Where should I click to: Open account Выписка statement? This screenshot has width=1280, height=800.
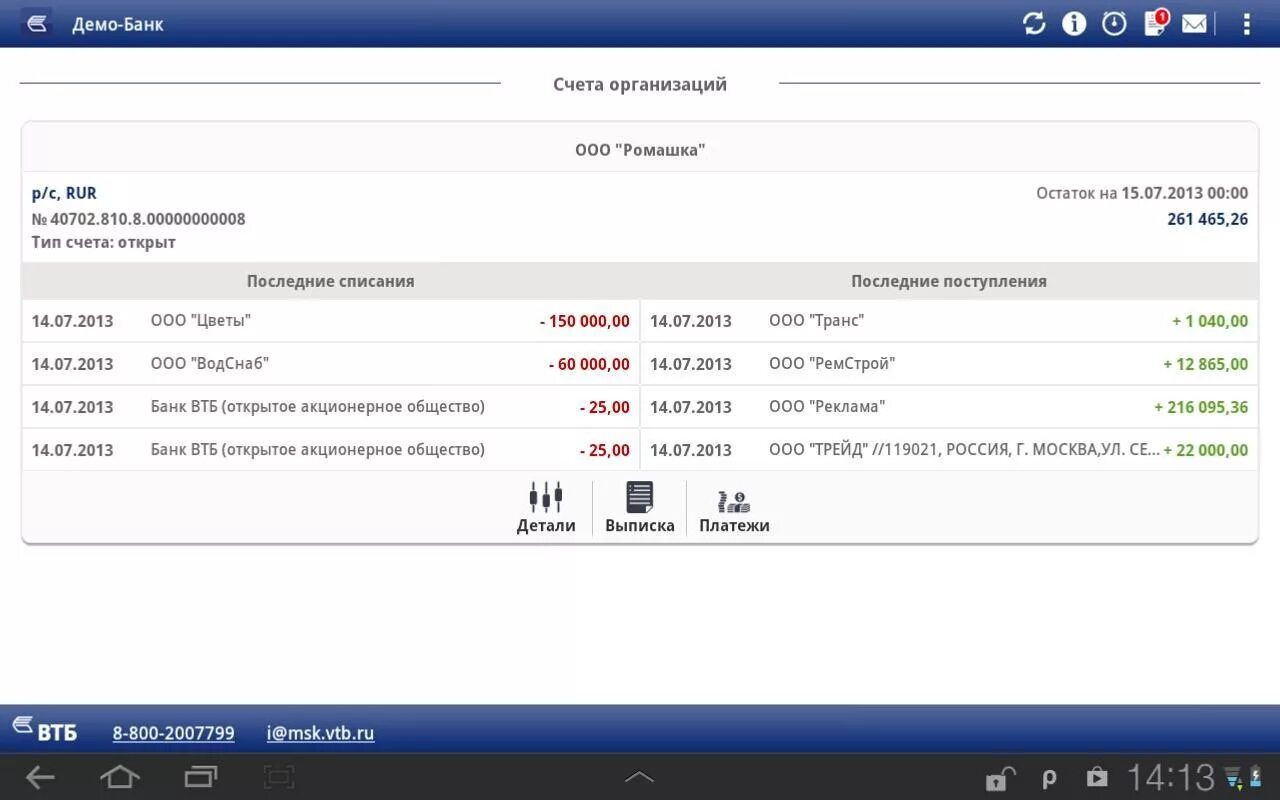click(640, 508)
